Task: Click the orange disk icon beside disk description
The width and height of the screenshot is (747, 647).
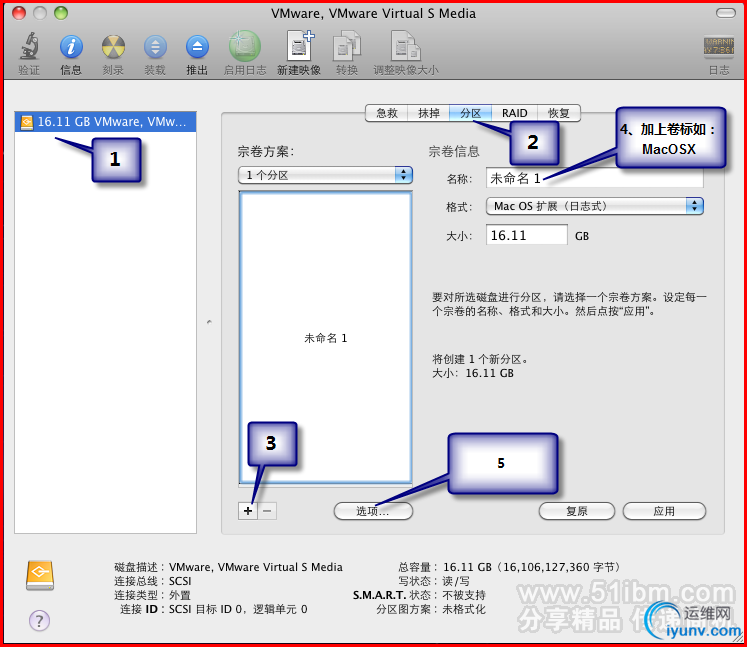Action: coord(40,575)
